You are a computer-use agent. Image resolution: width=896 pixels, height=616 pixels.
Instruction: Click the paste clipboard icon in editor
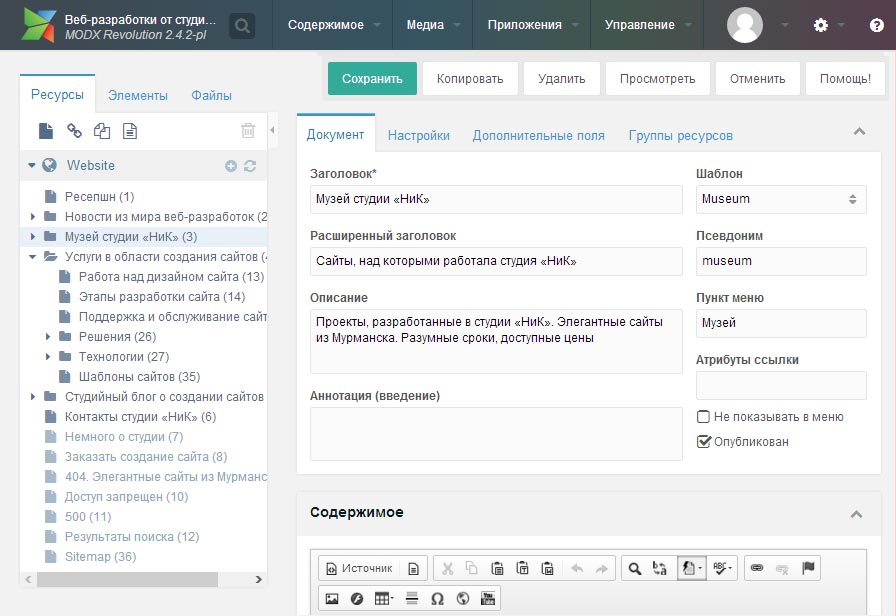click(x=497, y=568)
